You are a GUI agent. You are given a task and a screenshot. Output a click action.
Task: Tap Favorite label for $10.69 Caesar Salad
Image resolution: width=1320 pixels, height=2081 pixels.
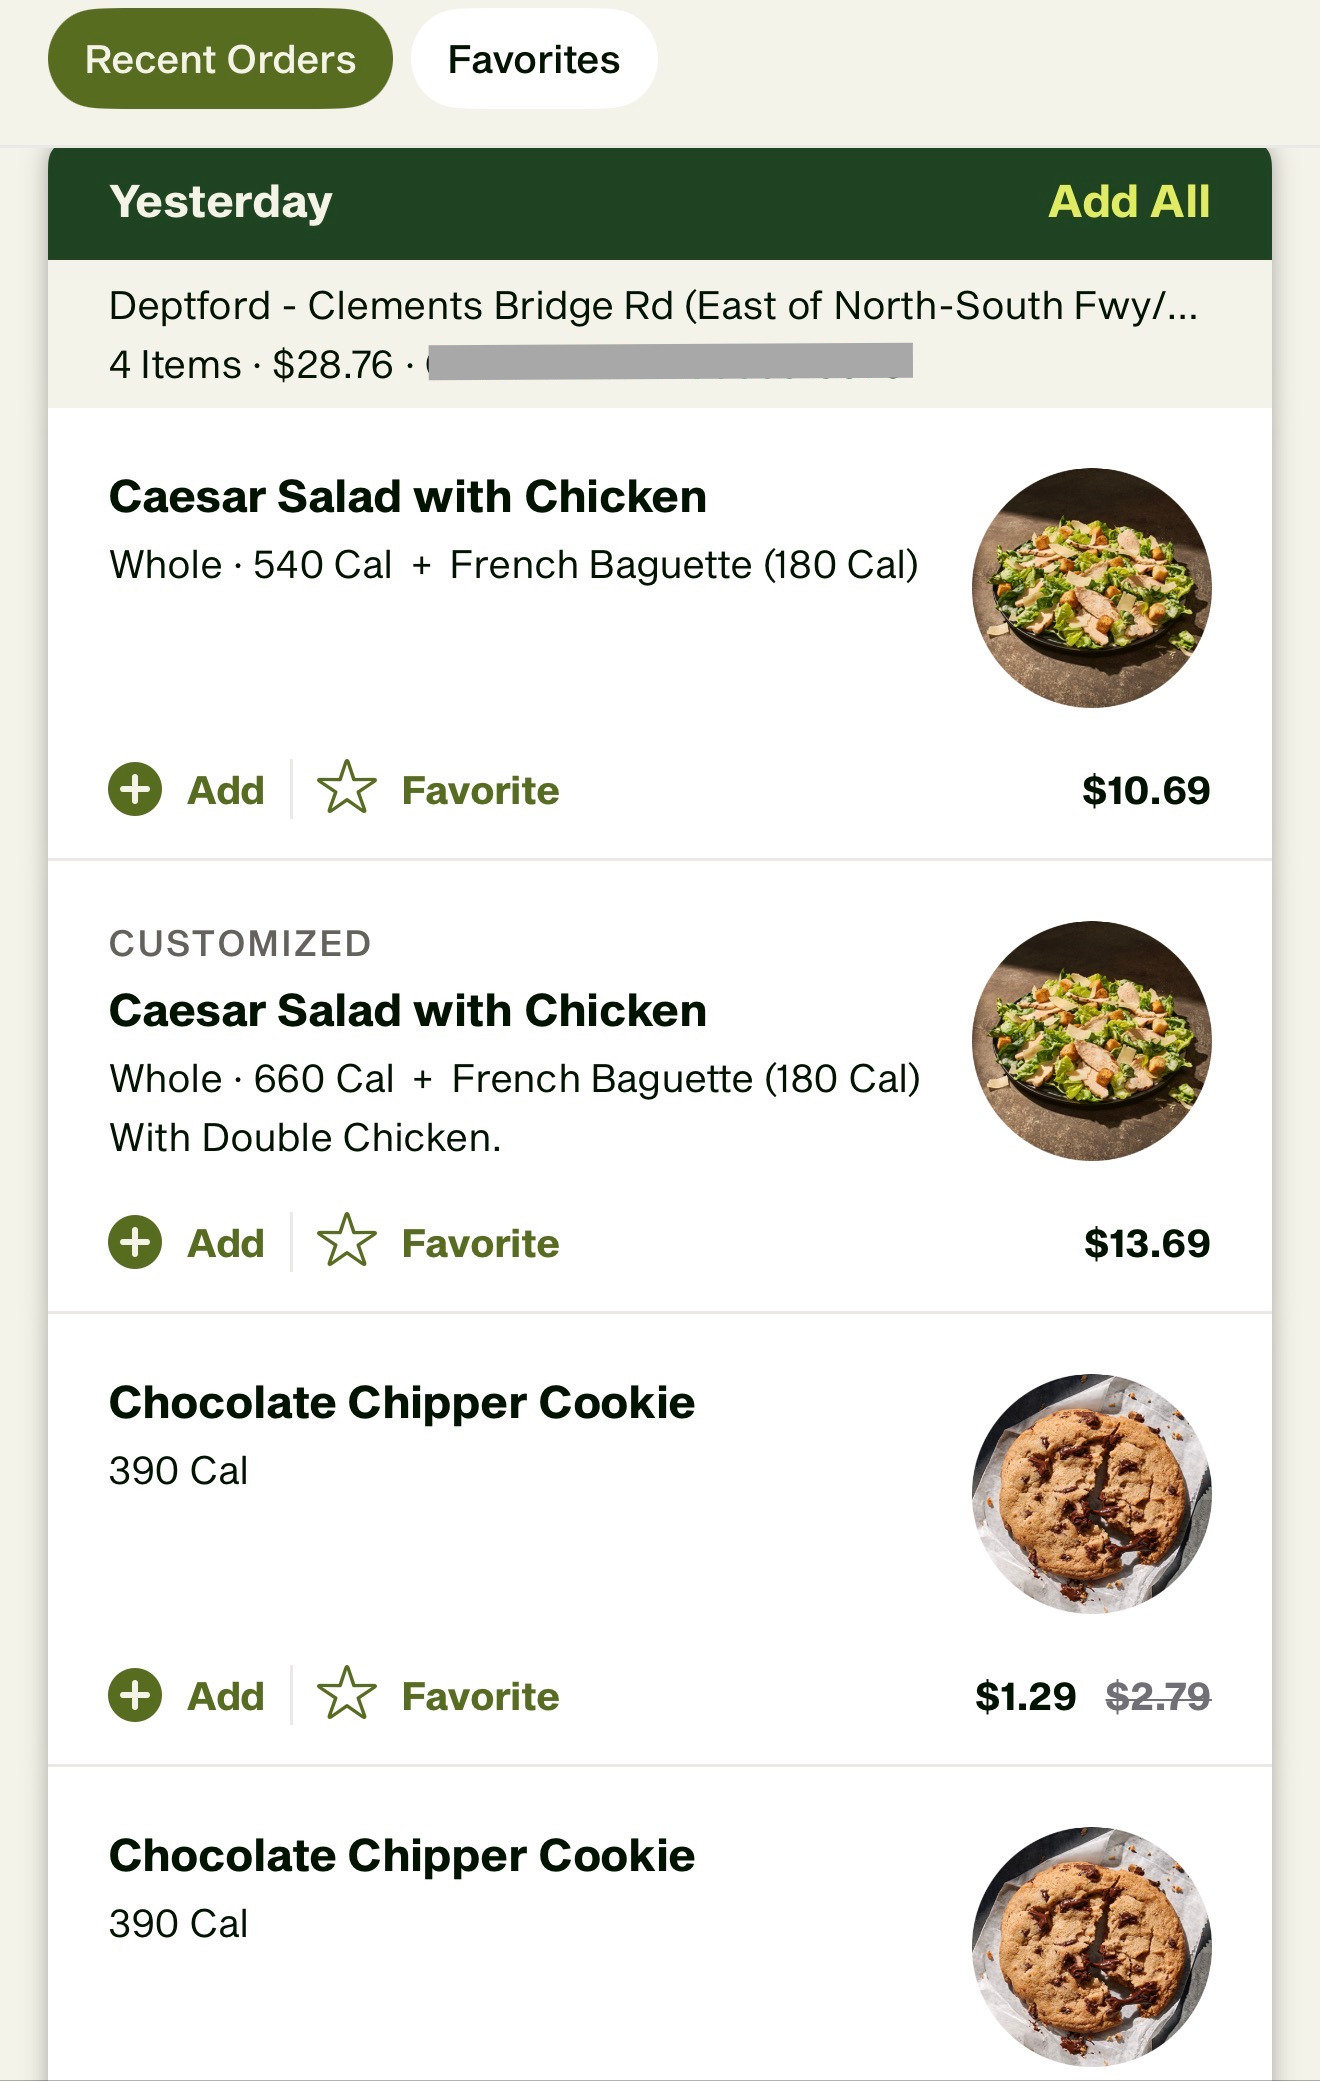480,790
